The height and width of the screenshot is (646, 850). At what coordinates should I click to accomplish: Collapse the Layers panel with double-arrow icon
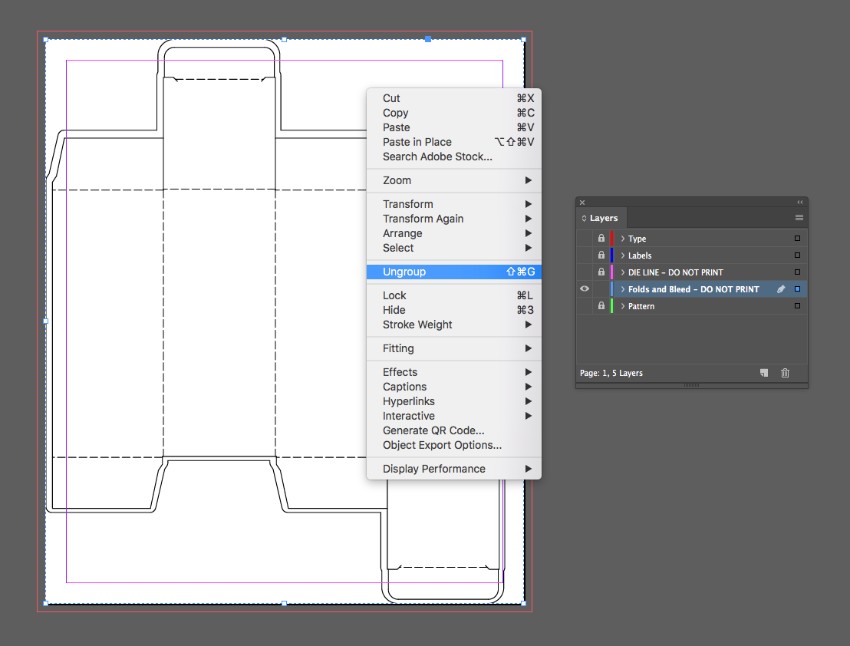pyautogui.click(x=799, y=202)
